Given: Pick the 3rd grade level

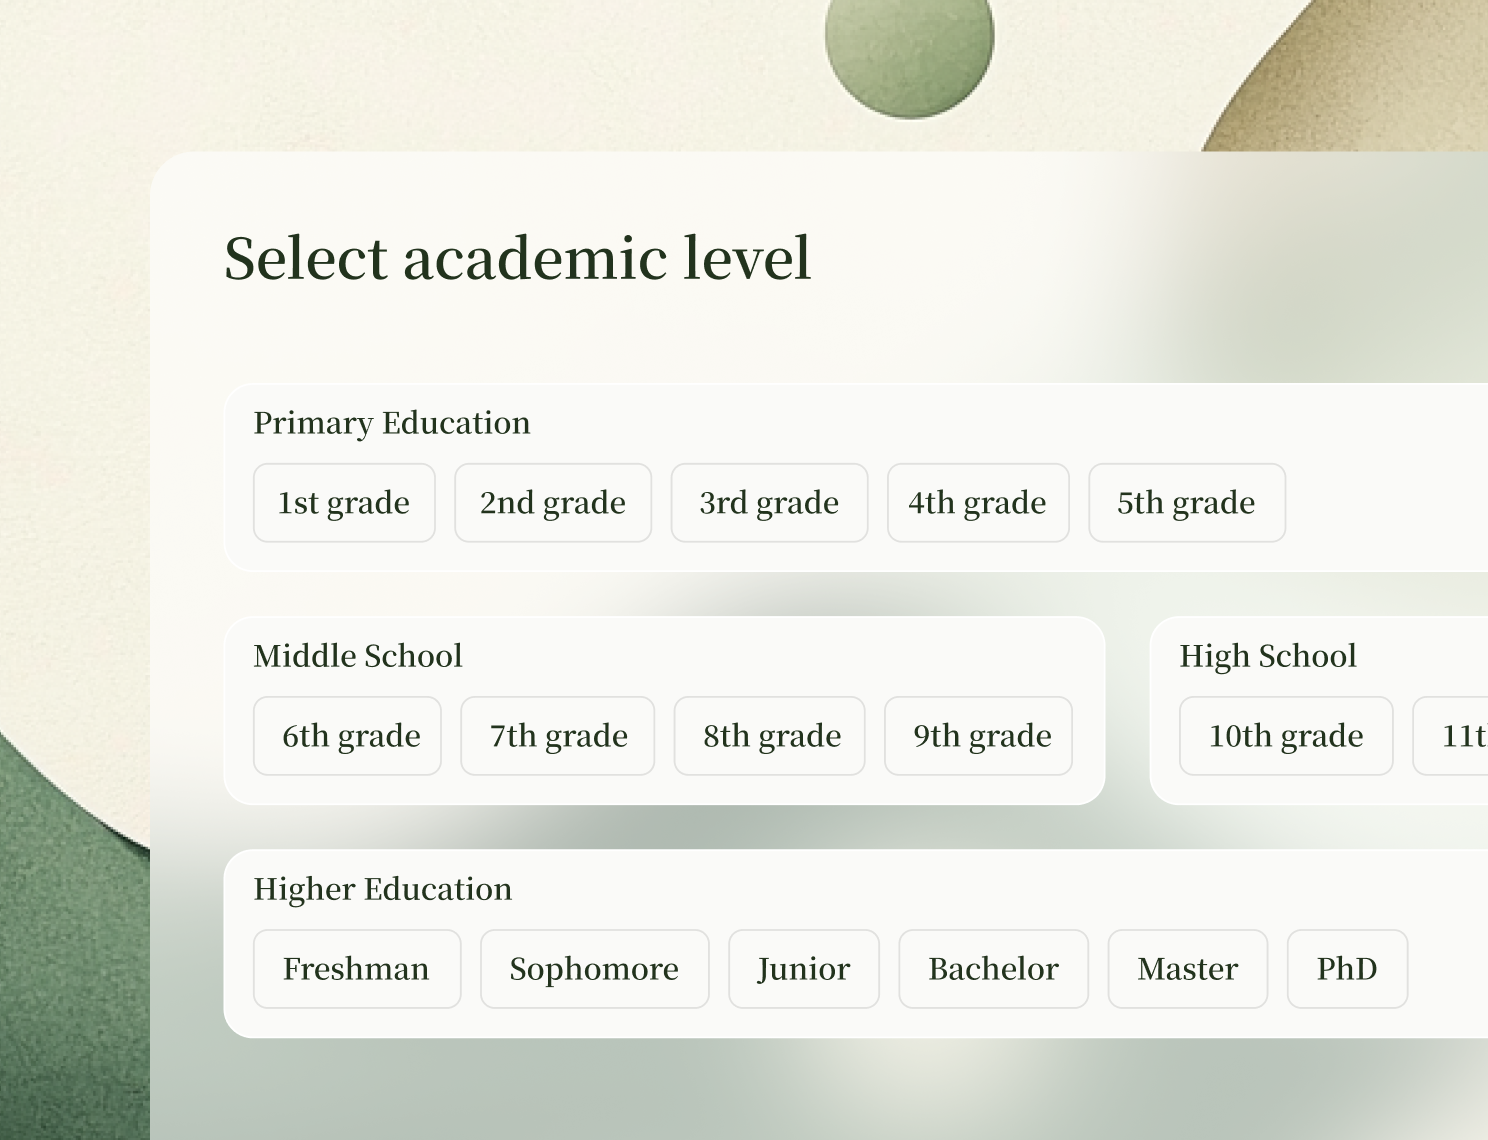Looking at the screenshot, I should 769,503.
